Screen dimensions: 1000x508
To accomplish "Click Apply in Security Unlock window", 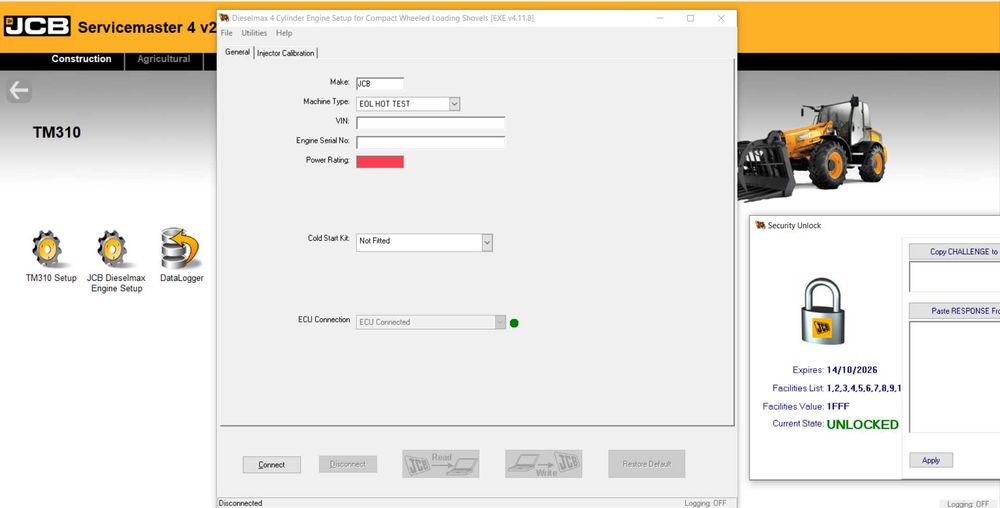I will click(x=931, y=460).
